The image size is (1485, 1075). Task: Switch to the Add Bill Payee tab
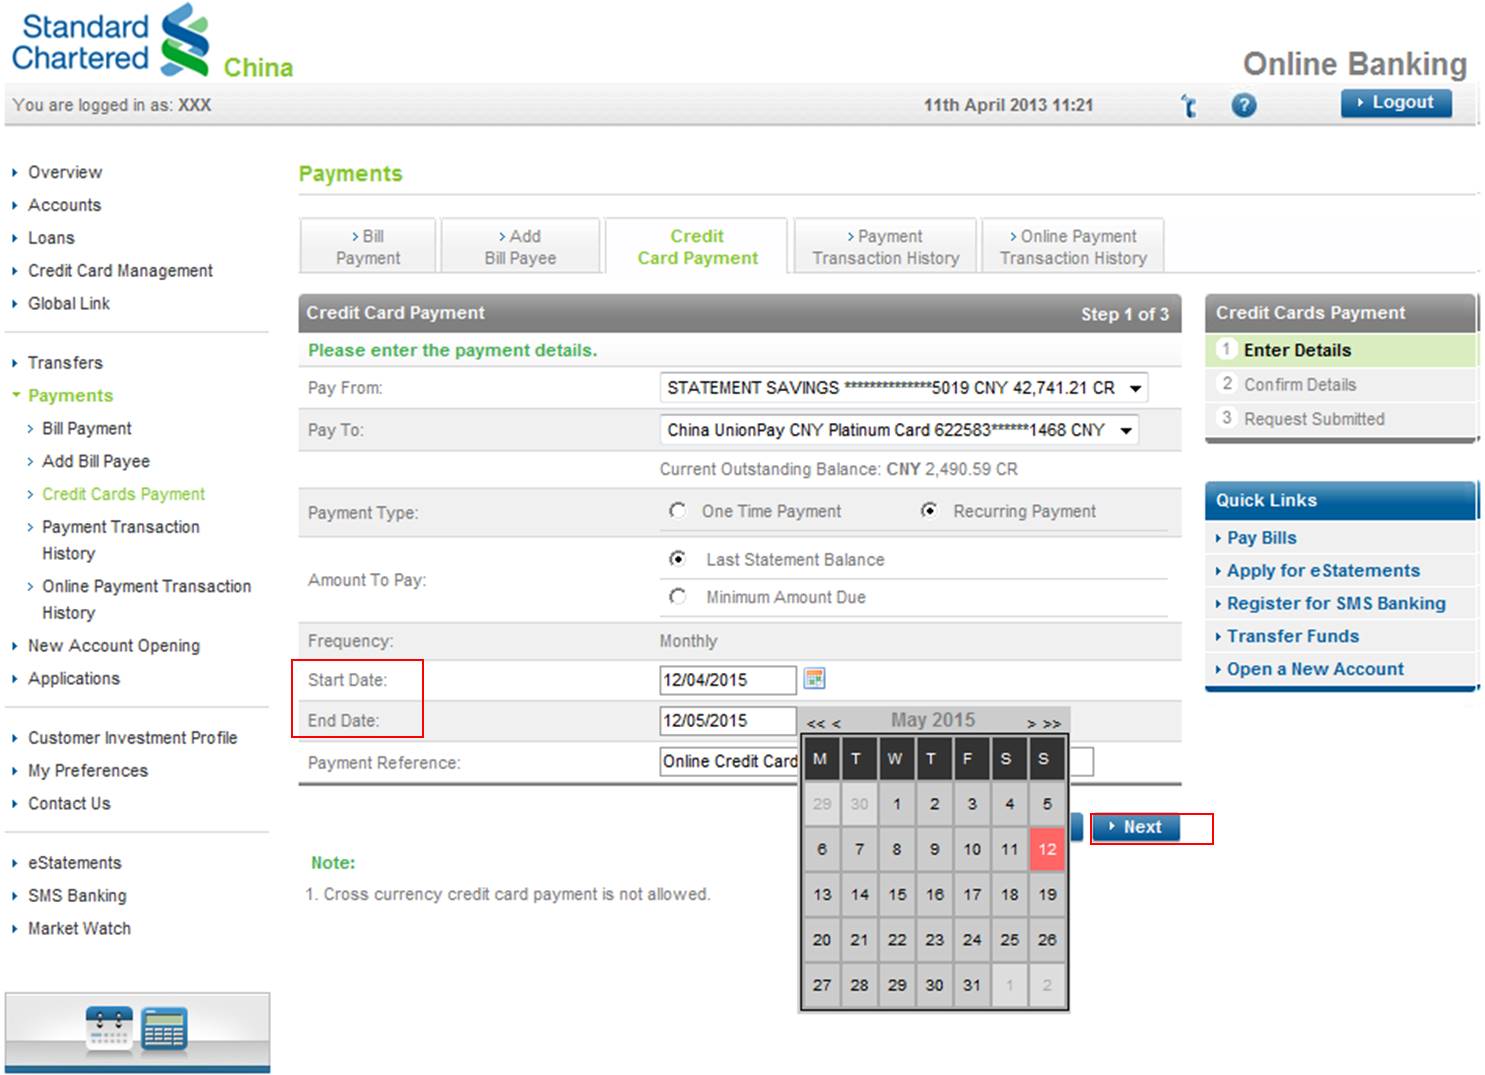tap(520, 246)
